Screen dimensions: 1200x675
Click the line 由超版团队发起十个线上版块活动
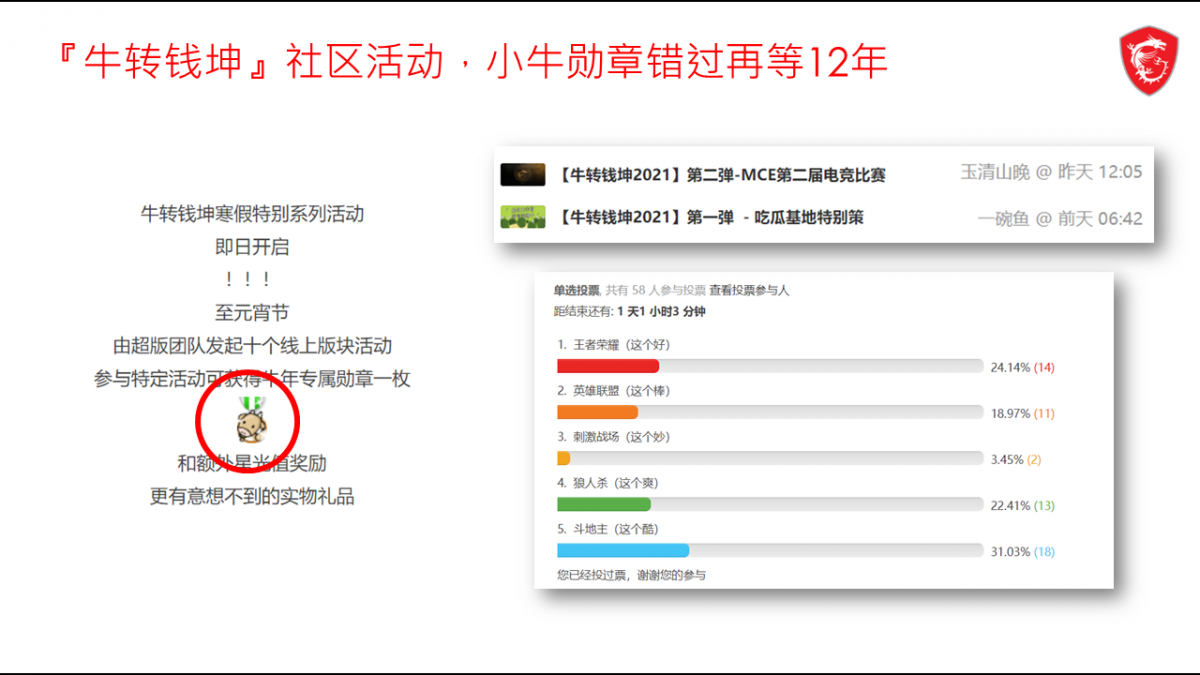coord(252,346)
